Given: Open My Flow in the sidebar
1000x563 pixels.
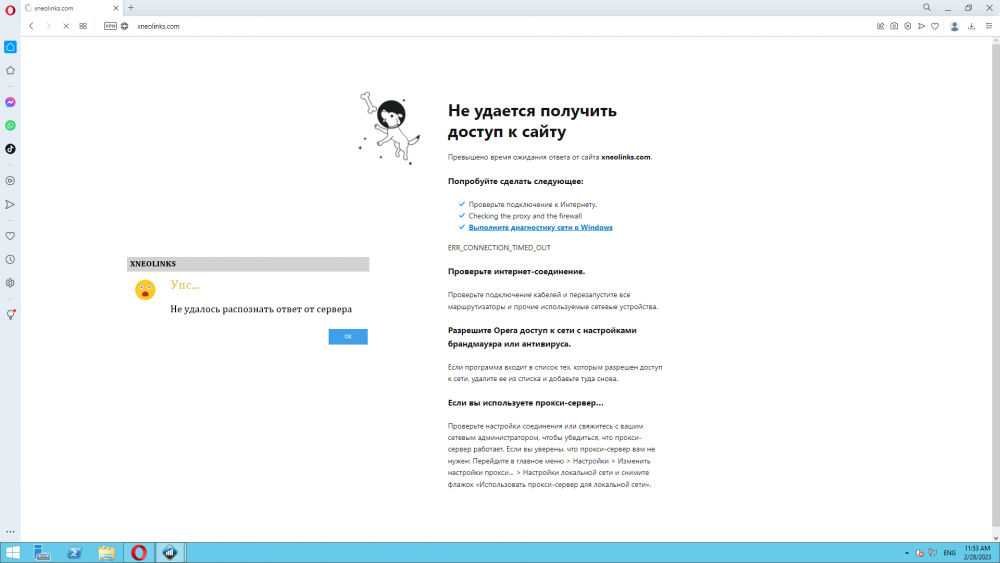Looking at the screenshot, I should tap(10, 205).
